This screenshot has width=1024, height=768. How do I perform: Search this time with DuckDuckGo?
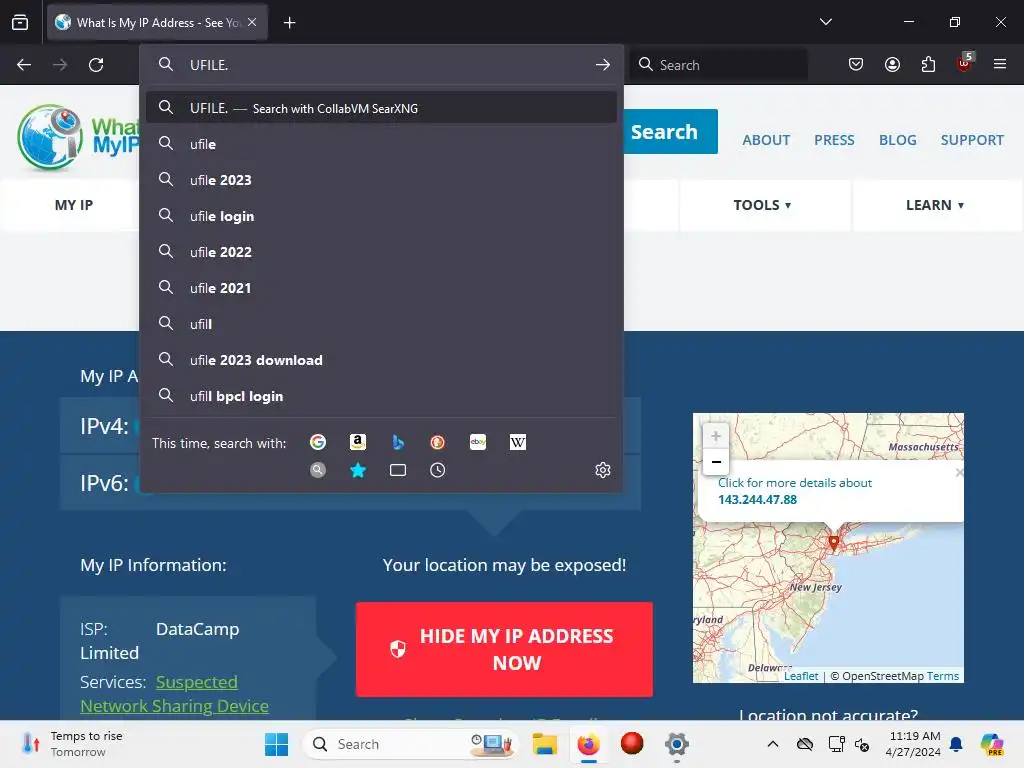coord(438,442)
